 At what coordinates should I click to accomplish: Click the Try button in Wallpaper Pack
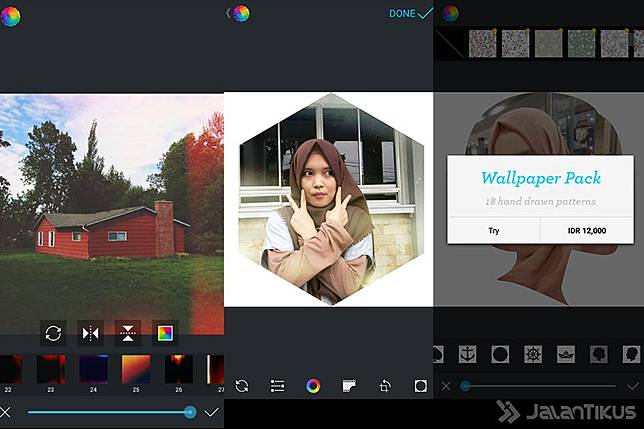(x=493, y=230)
